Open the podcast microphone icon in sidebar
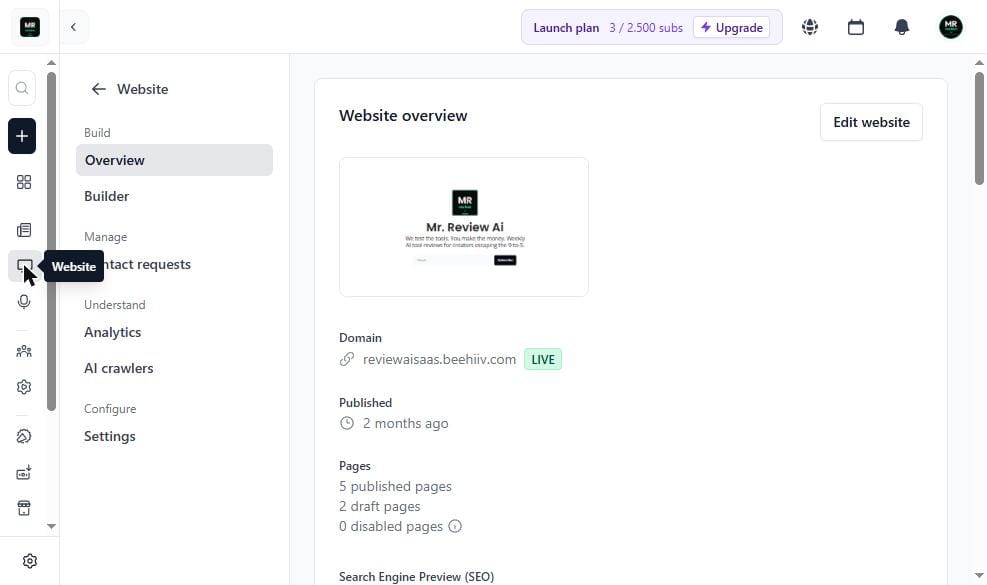Screen dimensions: 987x585 pyautogui.click(x=24, y=302)
